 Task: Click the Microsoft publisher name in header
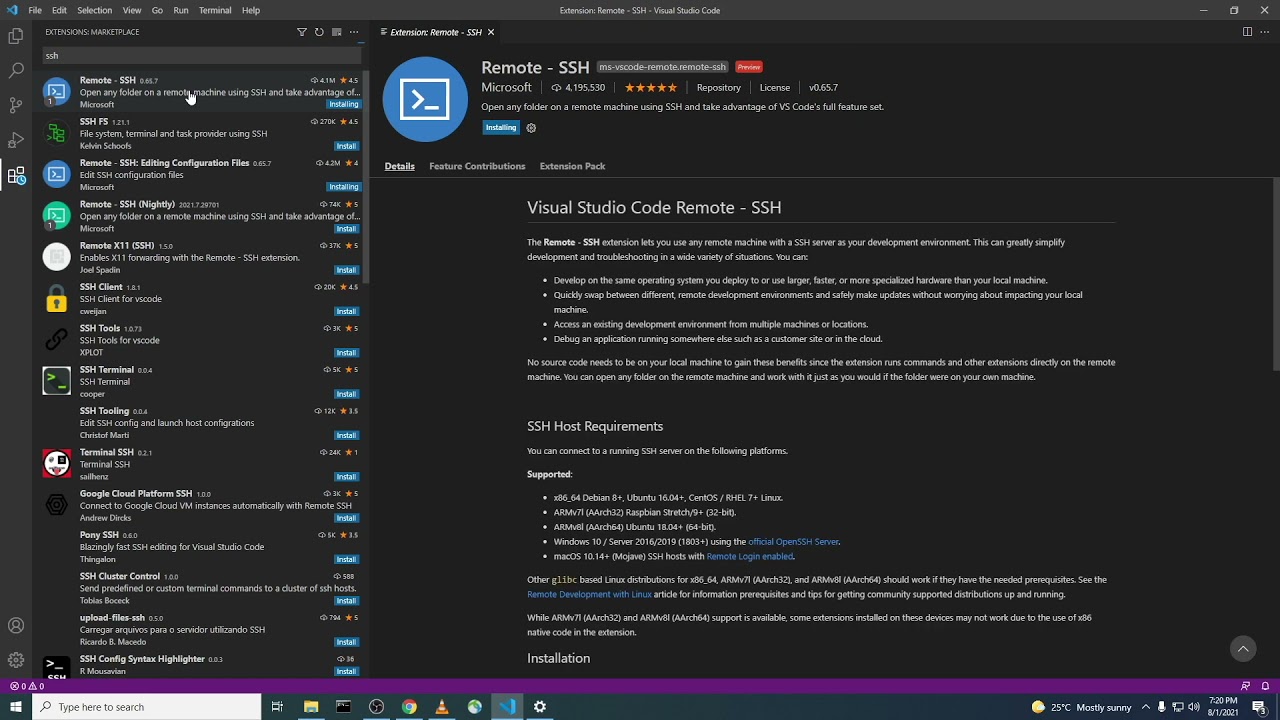(506, 88)
